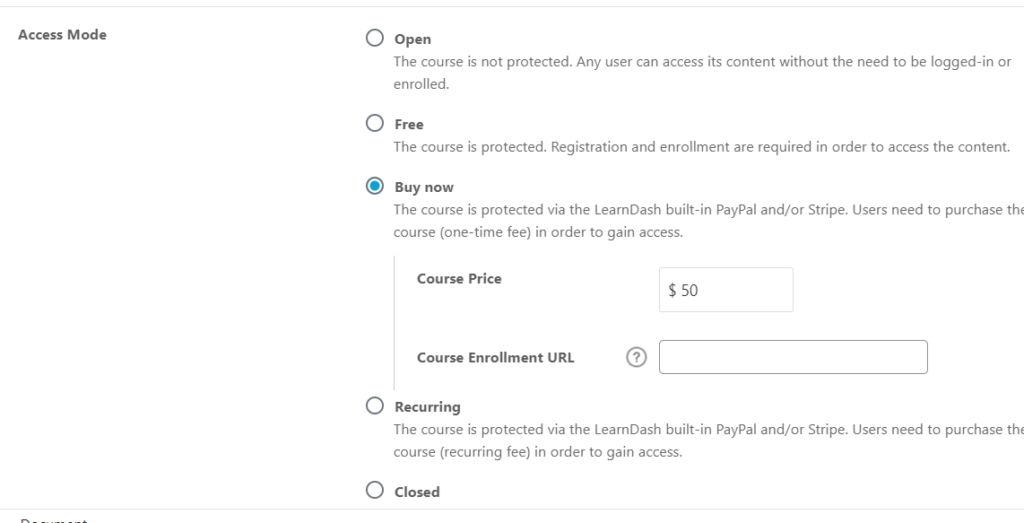
Task: Choose the Free access mode radio button
Action: tap(375, 123)
